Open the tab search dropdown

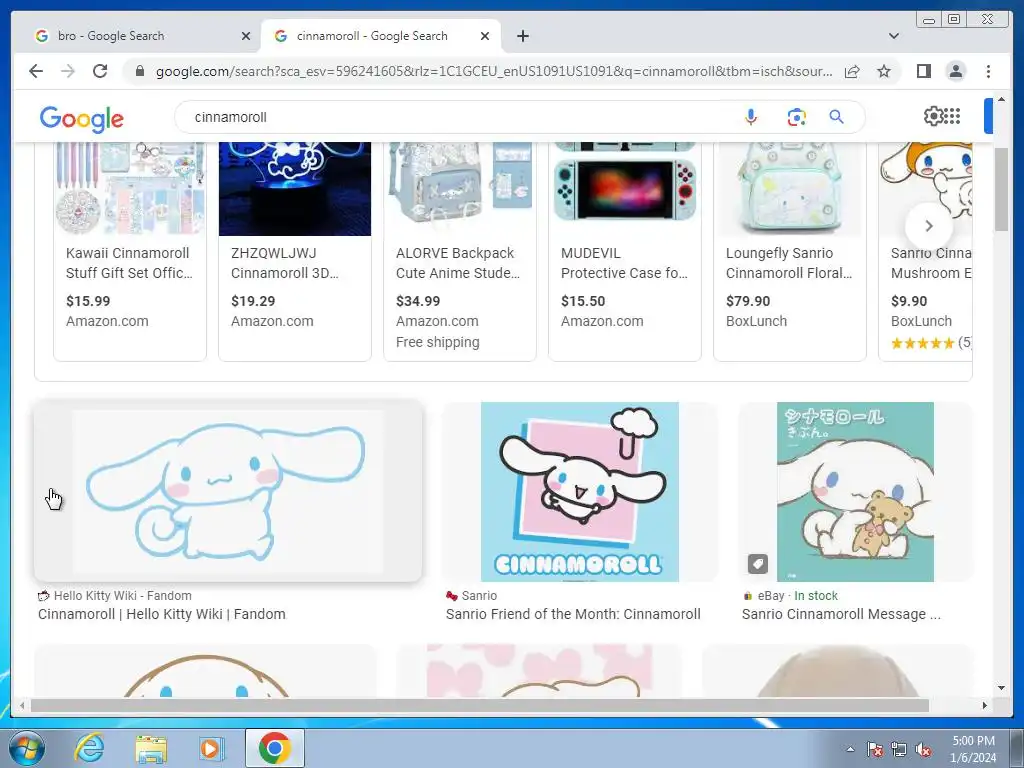pyautogui.click(x=894, y=36)
